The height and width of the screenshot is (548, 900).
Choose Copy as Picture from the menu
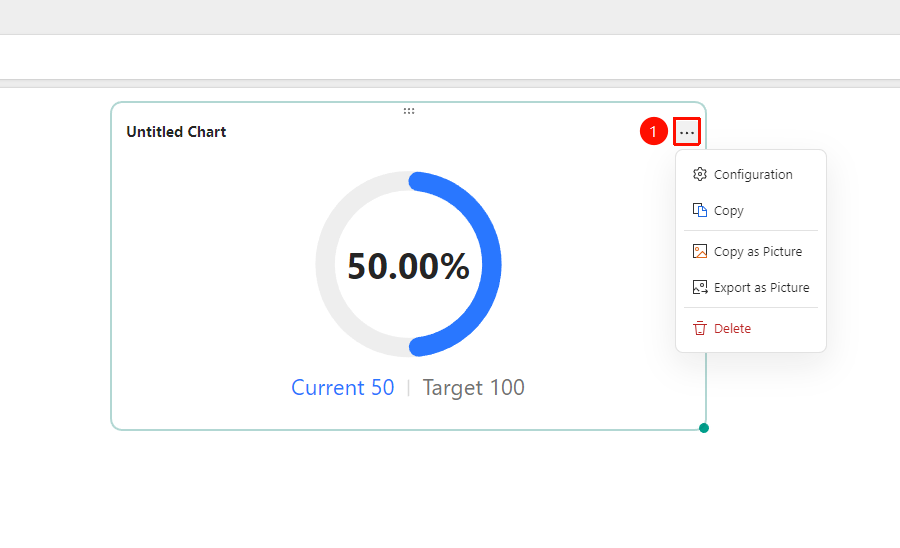(x=751, y=251)
